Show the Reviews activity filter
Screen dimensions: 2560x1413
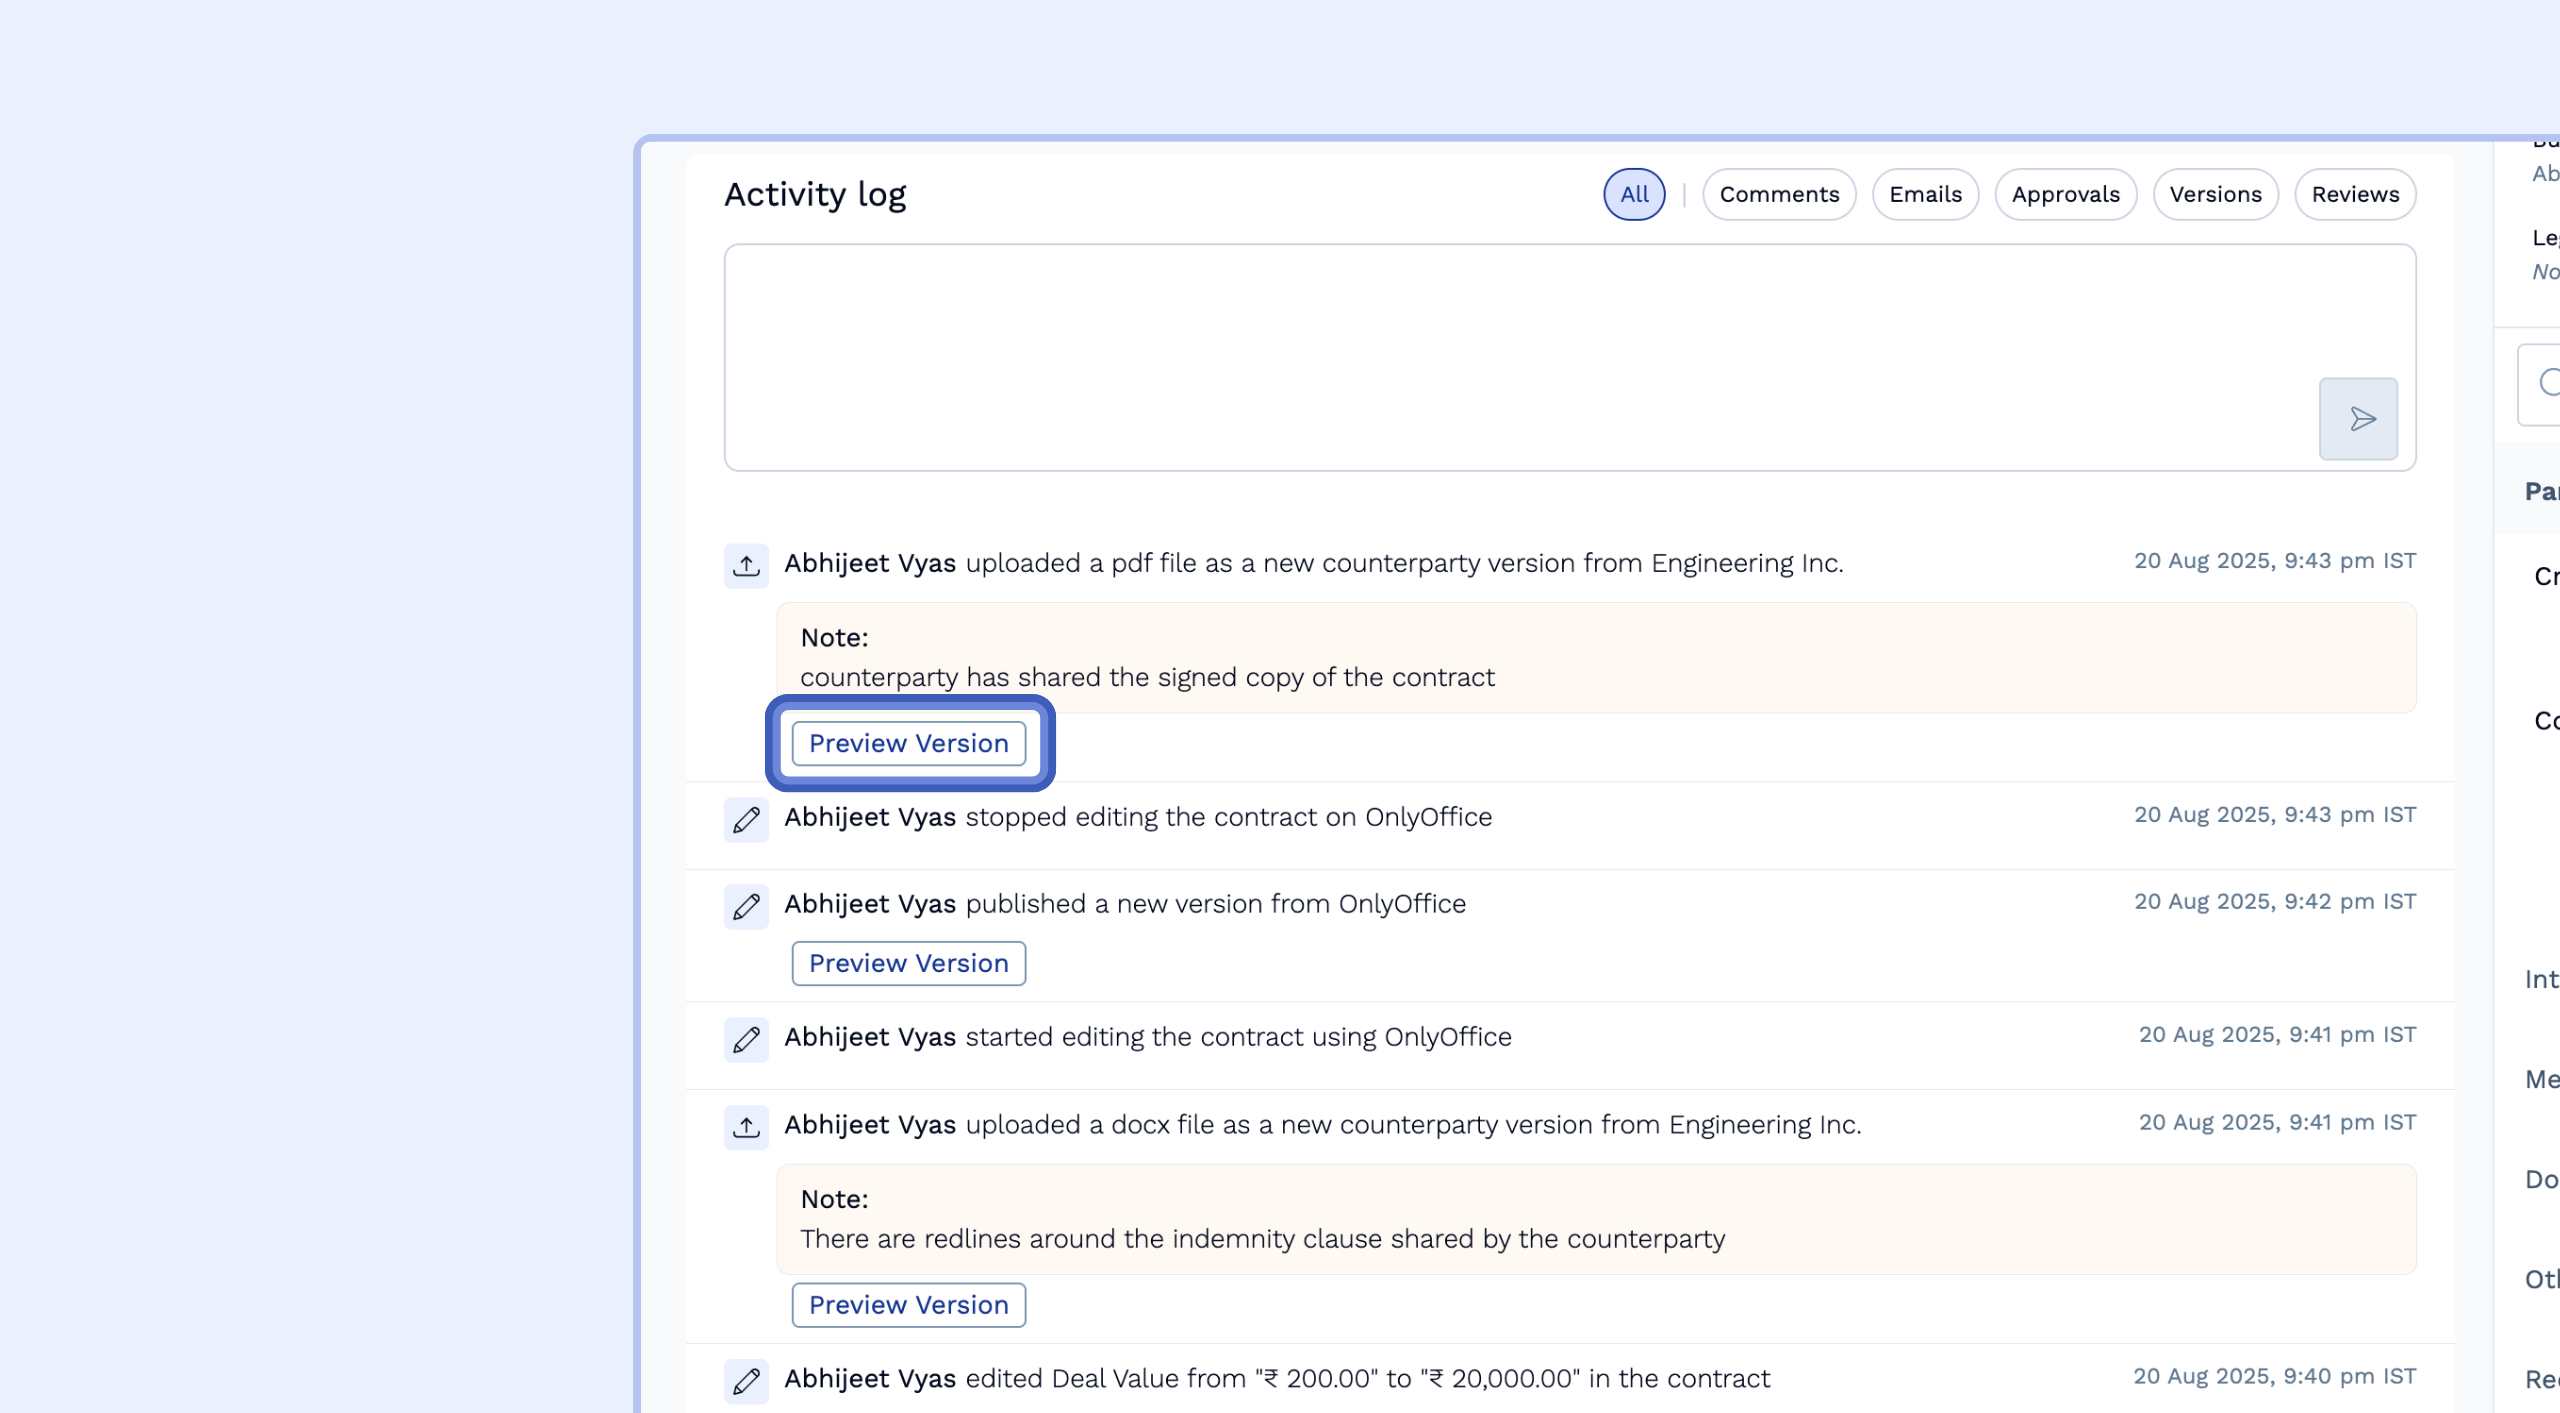point(2355,194)
